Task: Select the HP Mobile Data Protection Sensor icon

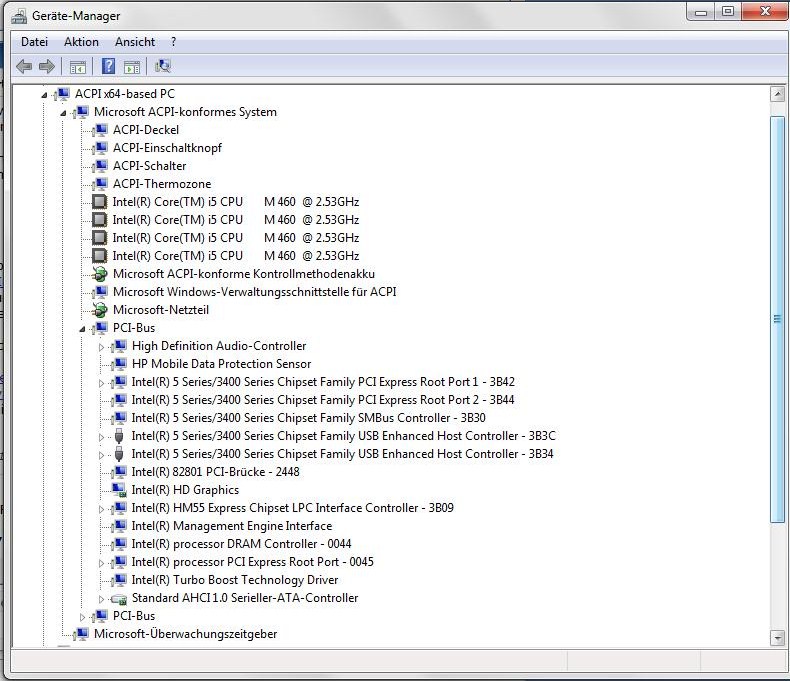Action: pos(119,364)
